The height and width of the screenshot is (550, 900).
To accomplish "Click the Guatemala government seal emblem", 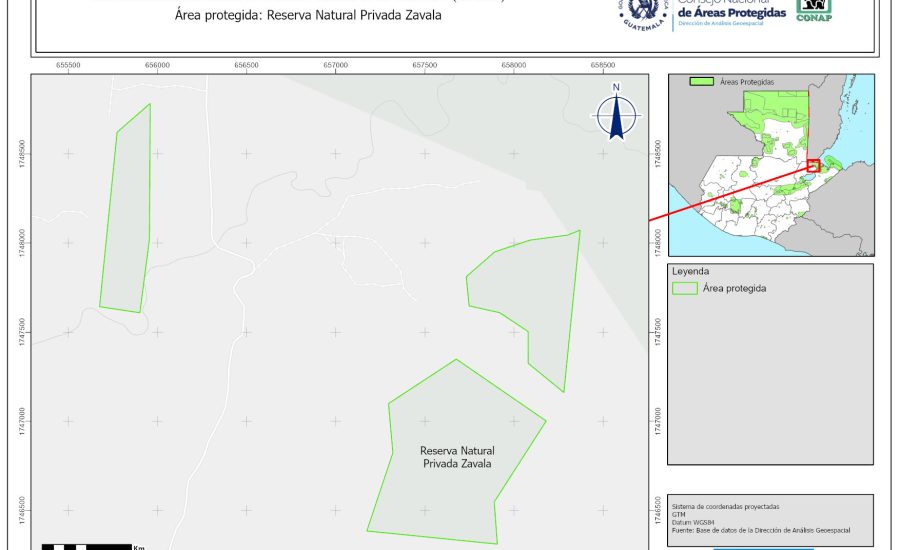I will click(643, 12).
